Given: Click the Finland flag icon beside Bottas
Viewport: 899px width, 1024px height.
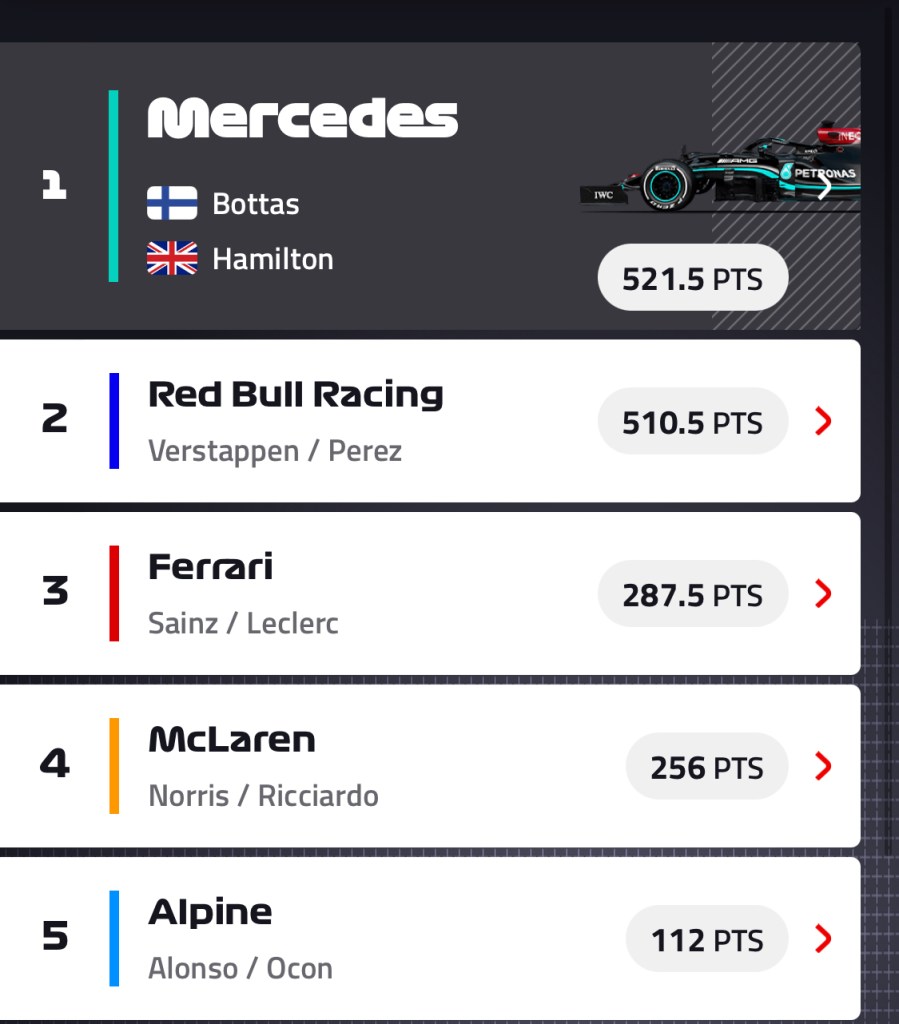Looking at the screenshot, I should pyautogui.click(x=172, y=203).
